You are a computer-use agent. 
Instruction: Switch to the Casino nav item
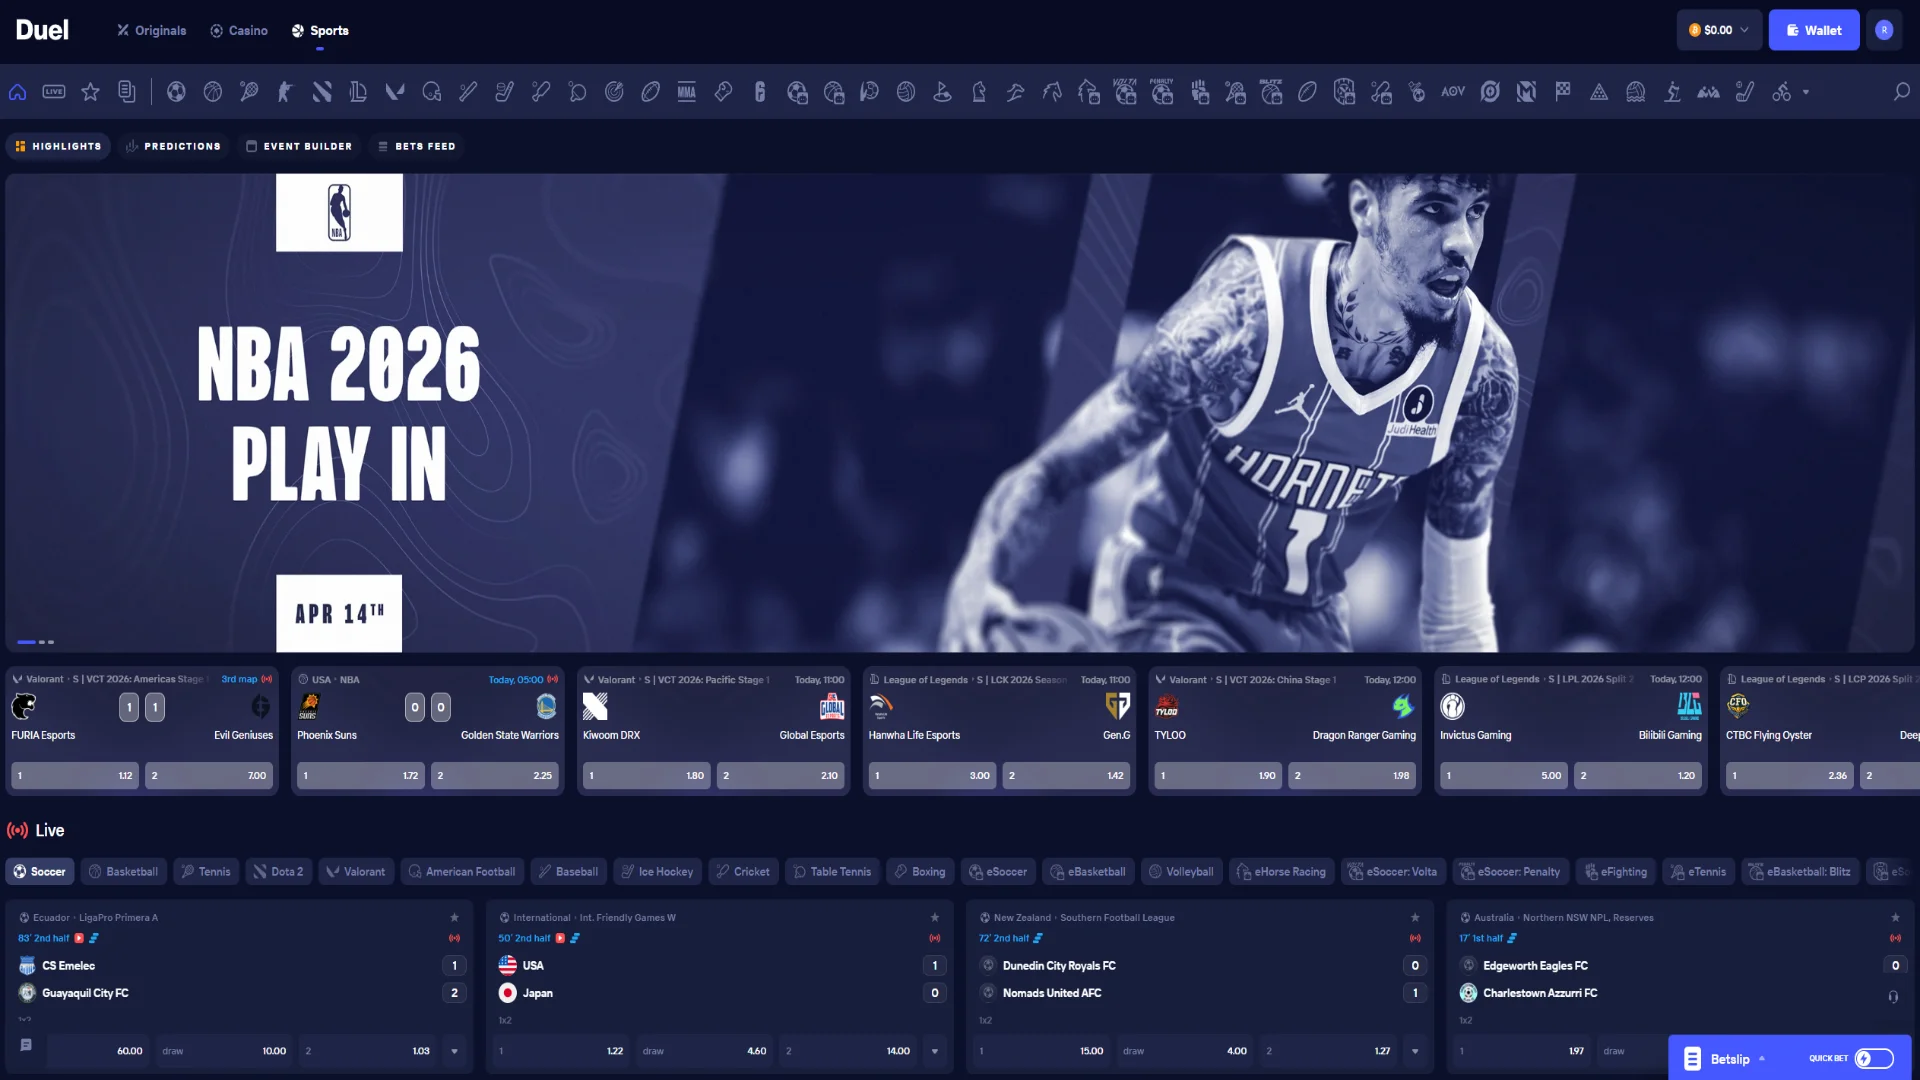pyautogui.click(x=239, y=30)
